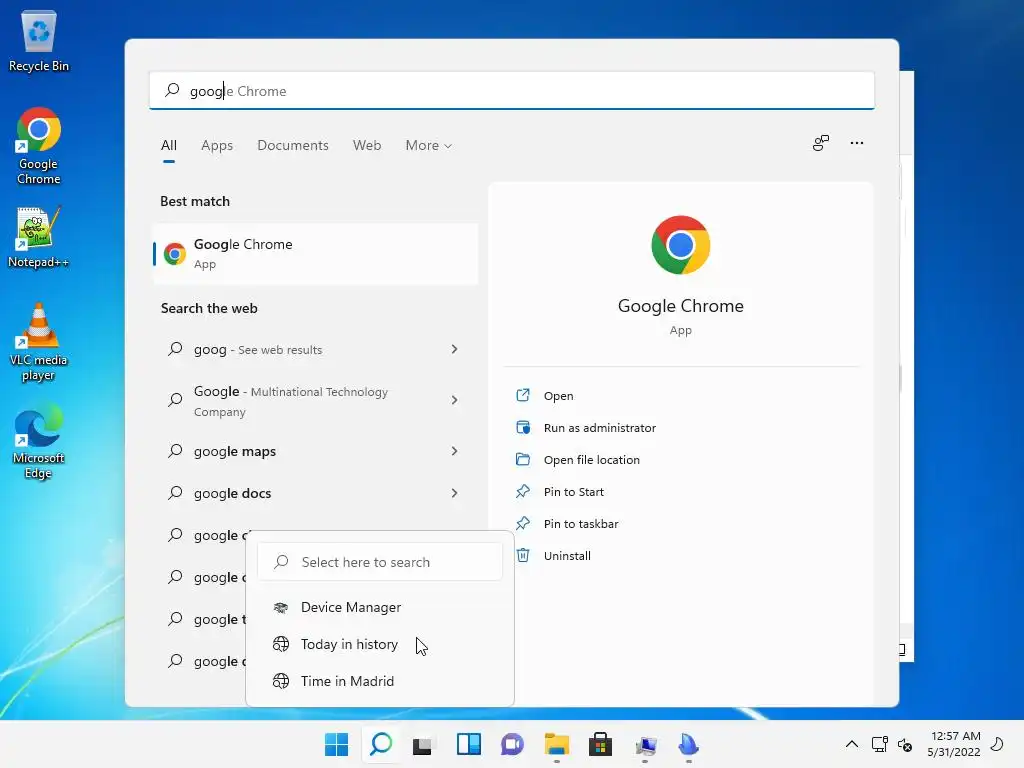
Task: Click the Run as administrator shield icon
Action: 522,427
